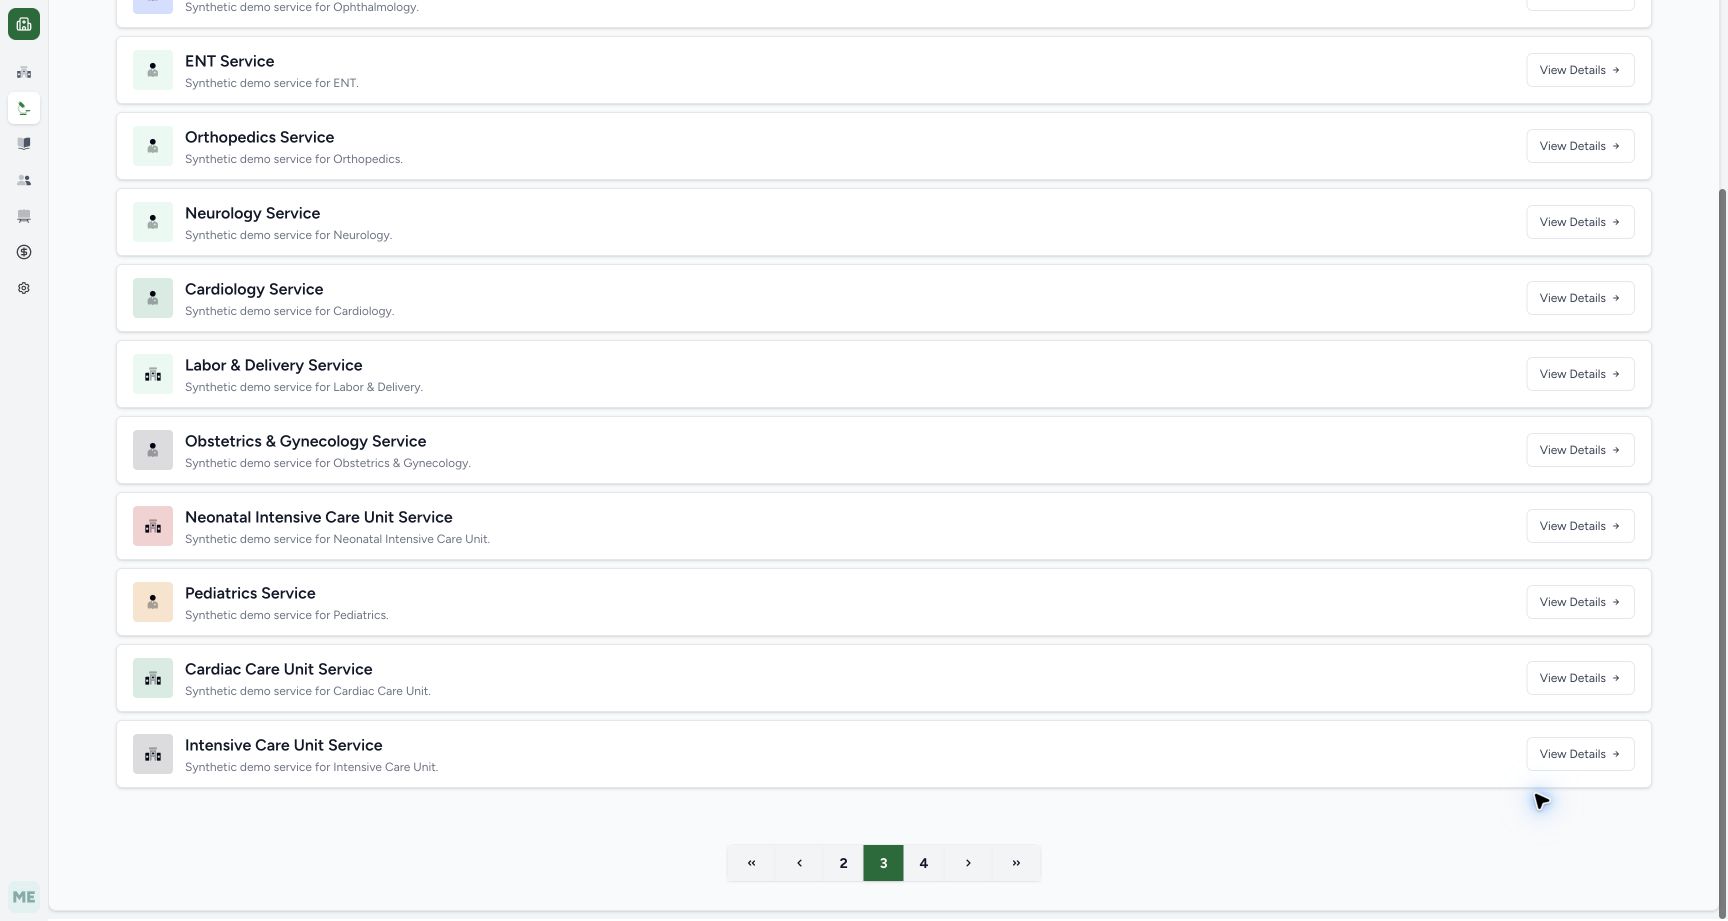Viewport: 1728px width, 921px height.
Task: Open the presentation board sidebar icon
Action: click(x=24, y=216)
